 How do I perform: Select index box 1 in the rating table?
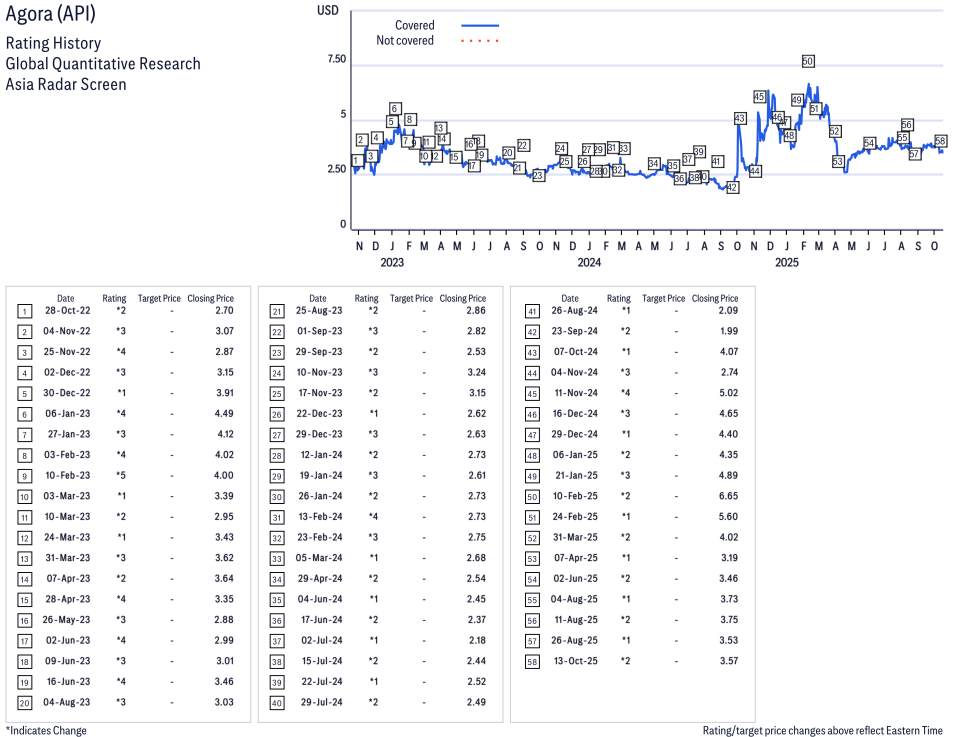(24, 311)
